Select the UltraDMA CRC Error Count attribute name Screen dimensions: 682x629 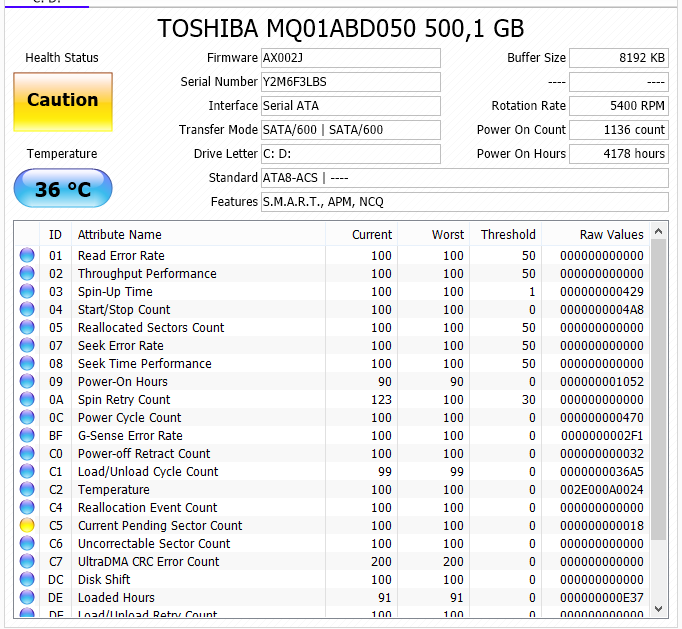[x=148, y=562]
